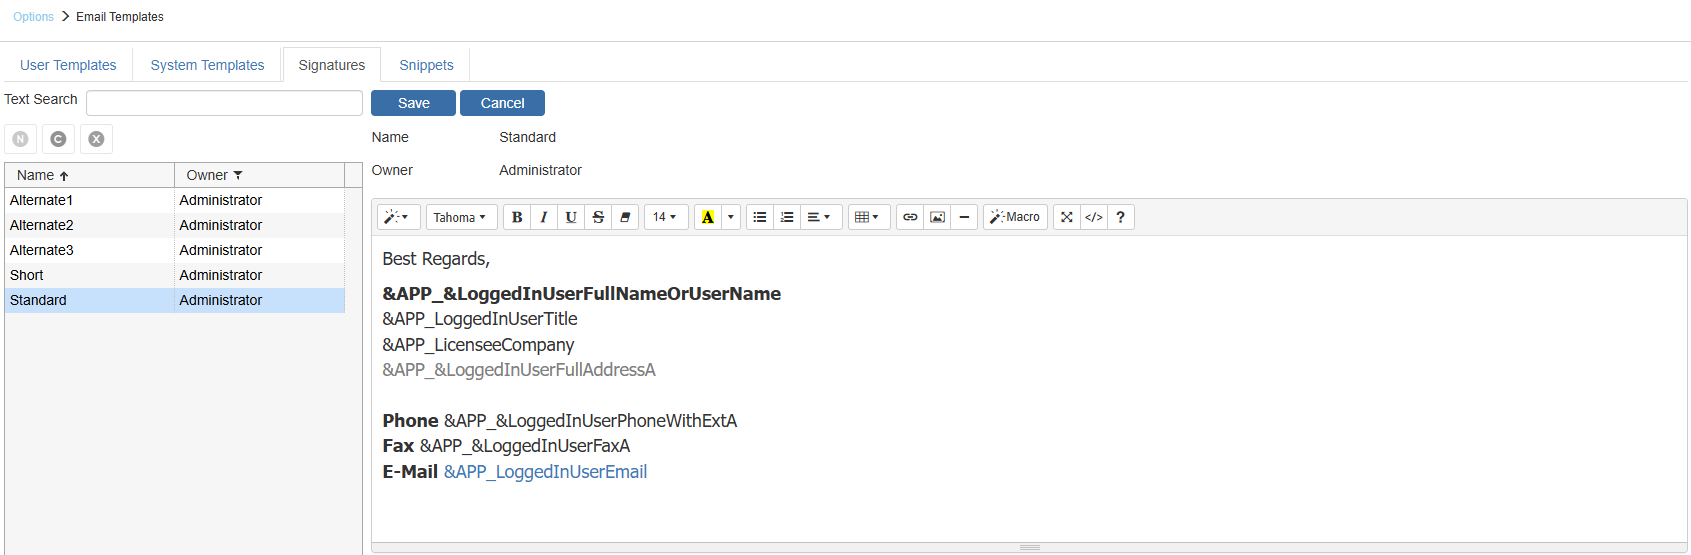Click the Text Search input field
Viewport: 1691px width, 555px height.
(x=224, y=103)
